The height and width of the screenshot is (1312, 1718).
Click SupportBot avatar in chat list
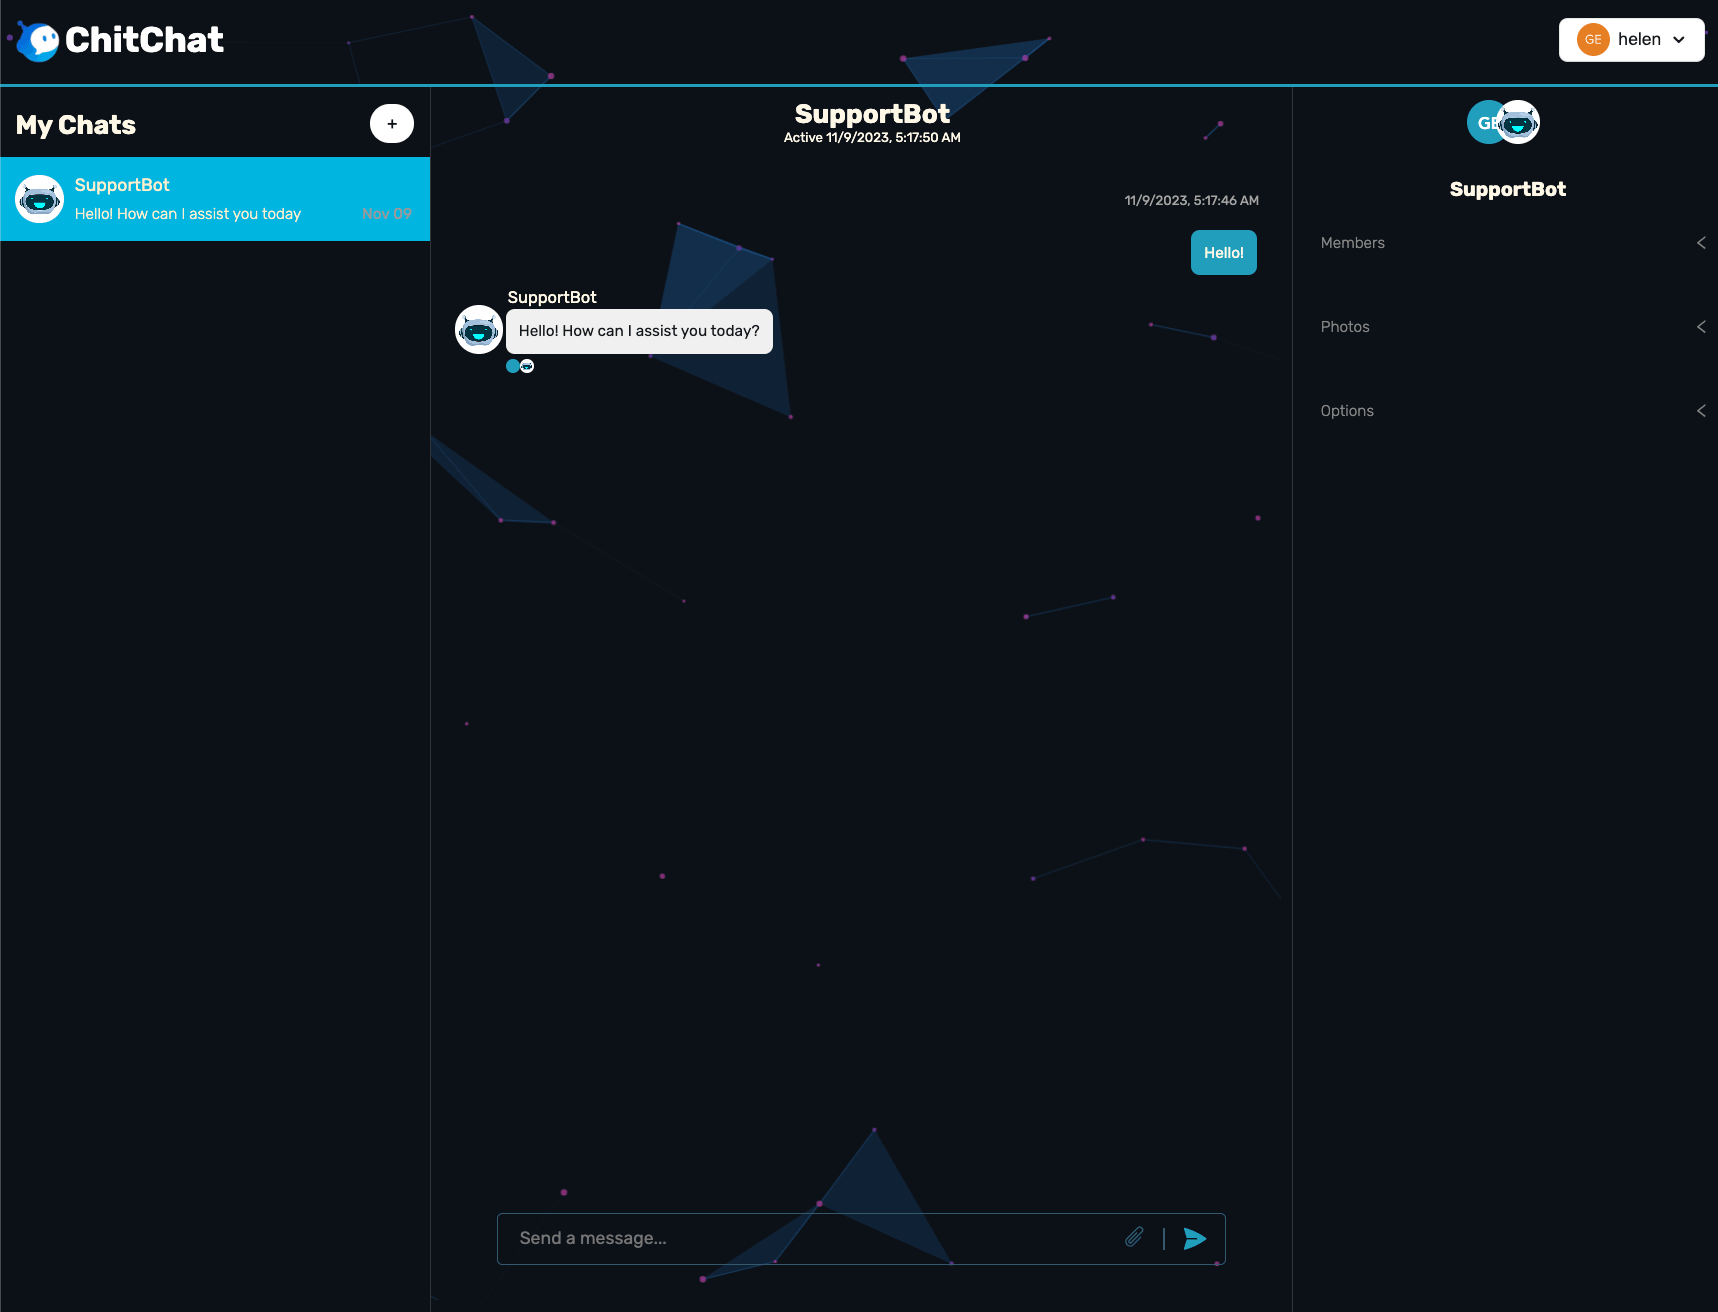[x=40, y=199]
